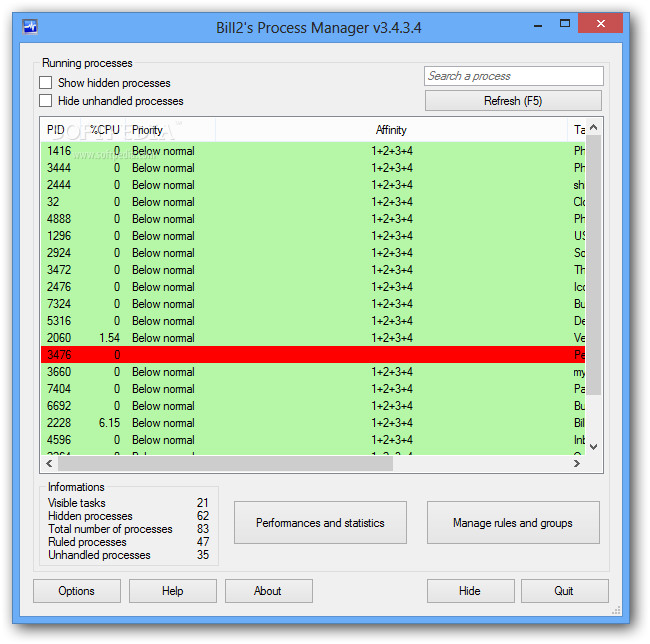Viewport: 650px width, 644px height.
Task: Select the process row with PID 1296
Action: pos(313,236)
